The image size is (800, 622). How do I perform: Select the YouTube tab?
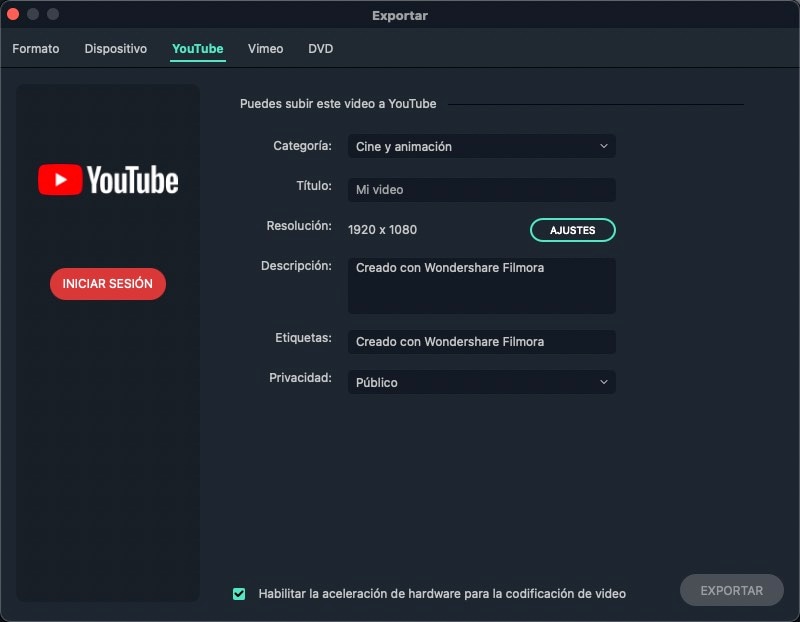pyautogui.click(x=197, y=48)
